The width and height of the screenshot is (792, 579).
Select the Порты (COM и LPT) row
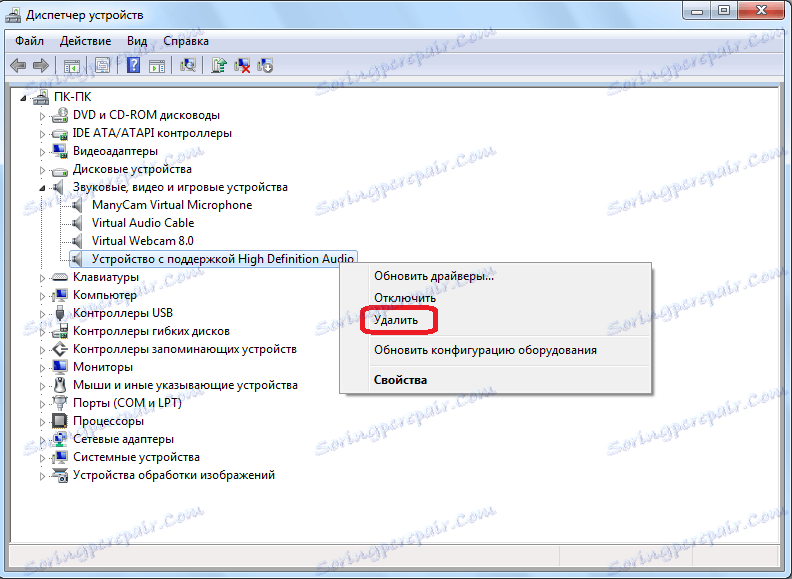(127, 403)
